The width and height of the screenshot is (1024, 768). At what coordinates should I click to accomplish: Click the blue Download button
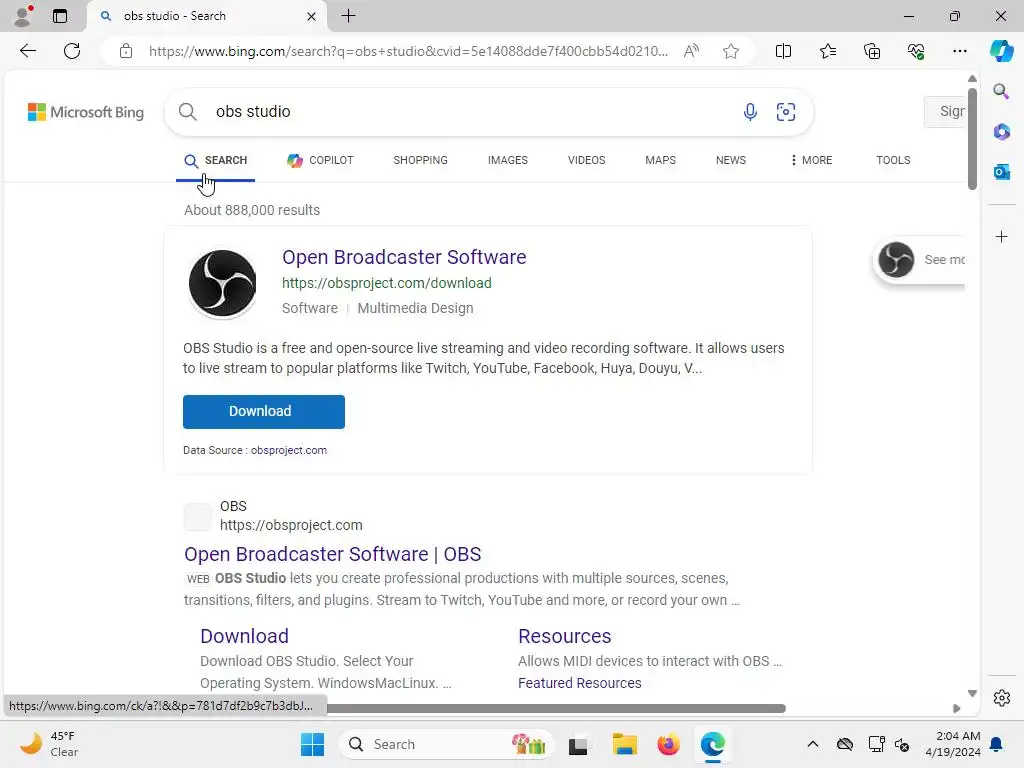(x=264, y=411)
